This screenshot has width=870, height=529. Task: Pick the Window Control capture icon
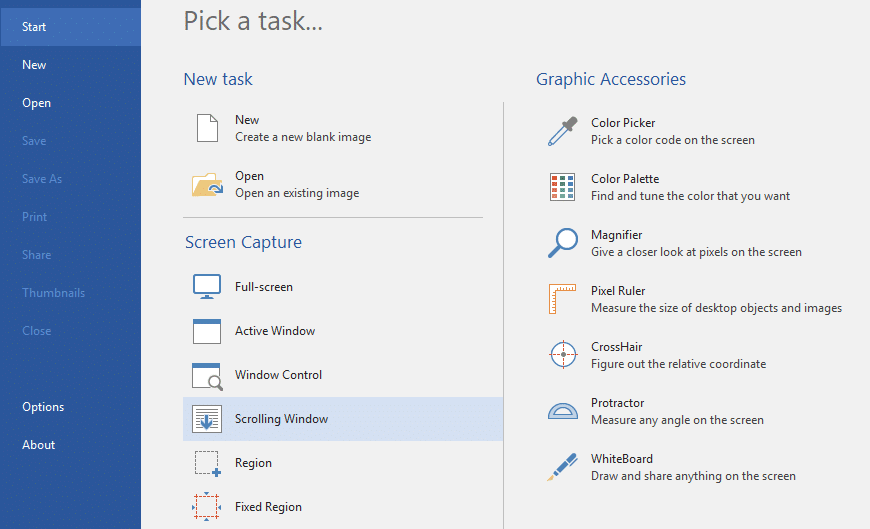[207, 375]
